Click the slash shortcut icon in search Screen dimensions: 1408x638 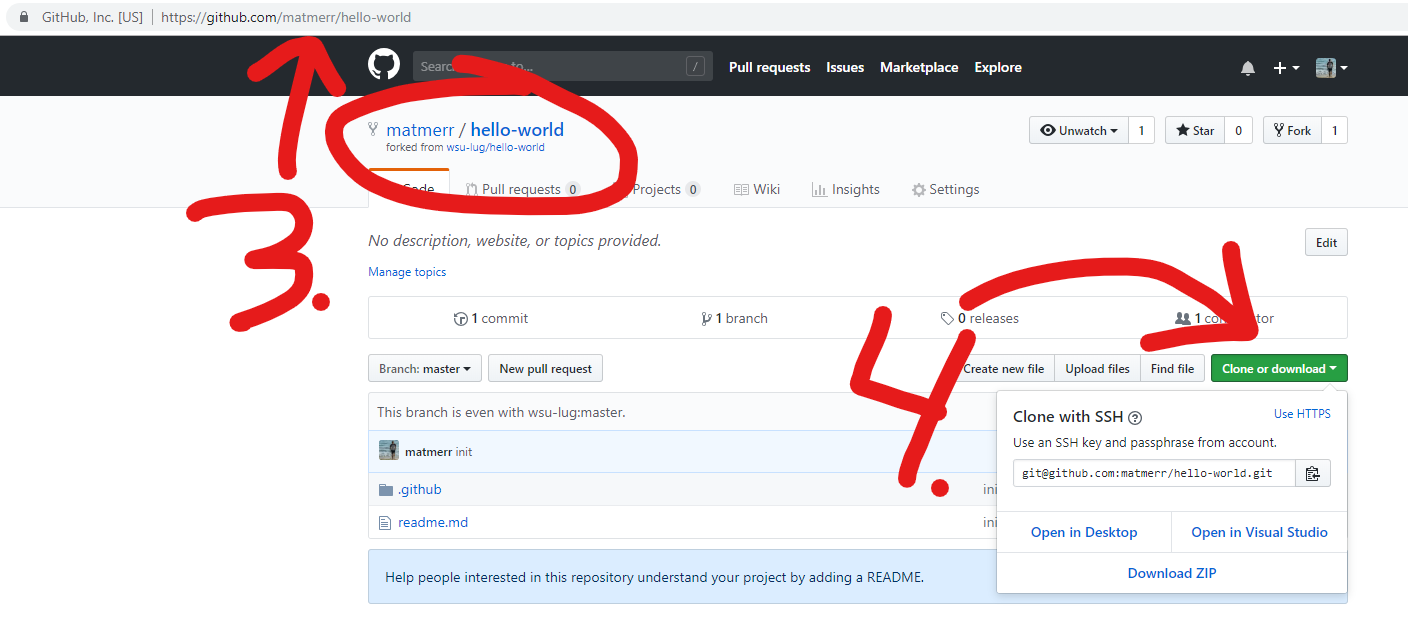click(x=695, y=67)
